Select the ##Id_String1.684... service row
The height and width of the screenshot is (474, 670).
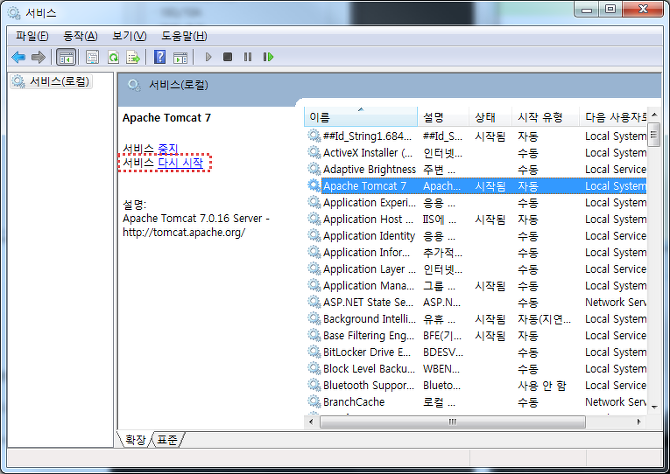tap(476, 136)
